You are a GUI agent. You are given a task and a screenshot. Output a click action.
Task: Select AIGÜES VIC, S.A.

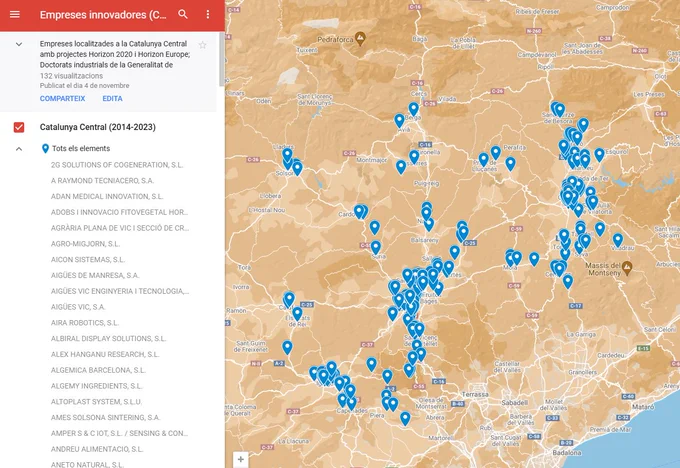click(x=78, y=307)
